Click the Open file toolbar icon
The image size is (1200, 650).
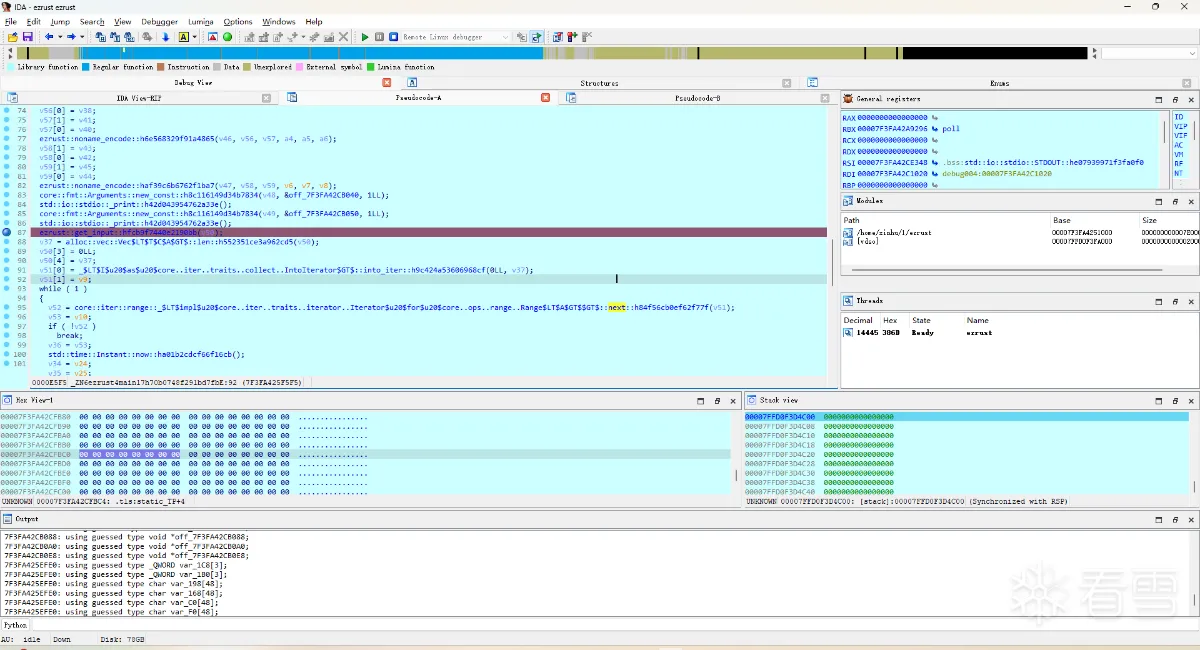point(12,37)
